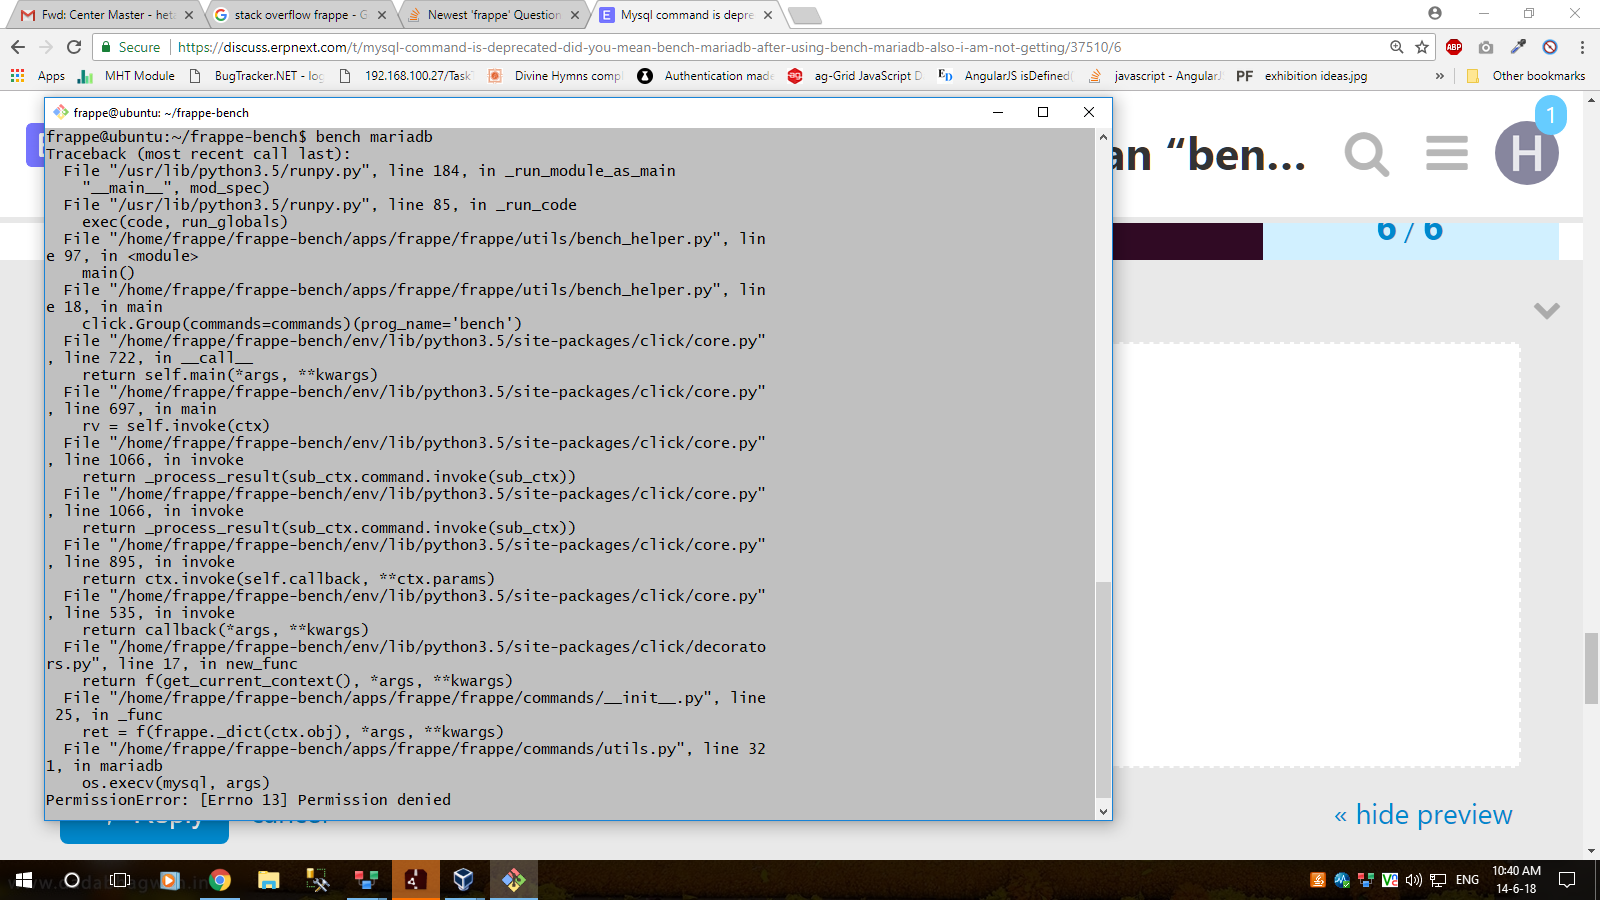Open the user avatar H with notification
The height and width of the screenshot is (900, 1600).
click(x=1527, y=152)
